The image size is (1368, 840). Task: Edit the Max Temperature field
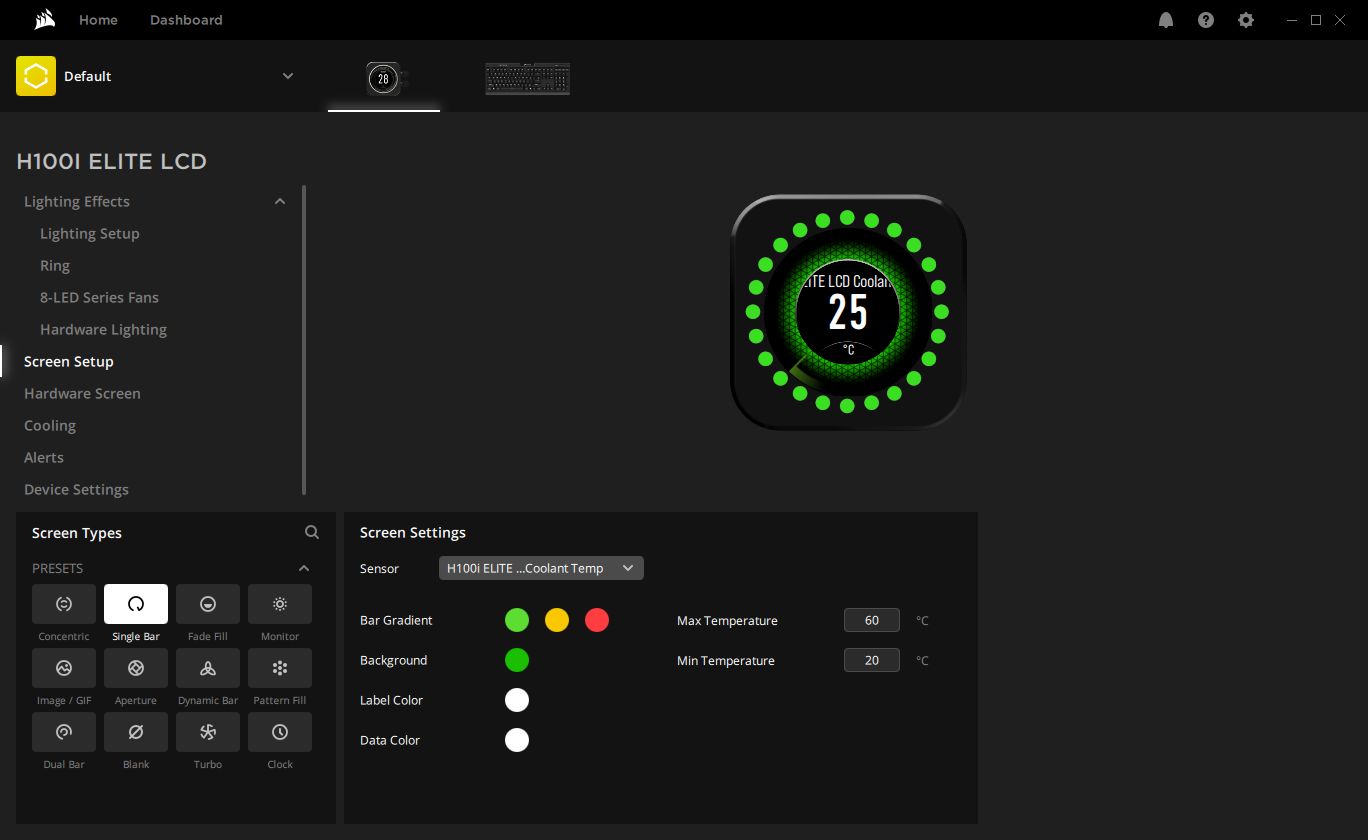[872, 620]
